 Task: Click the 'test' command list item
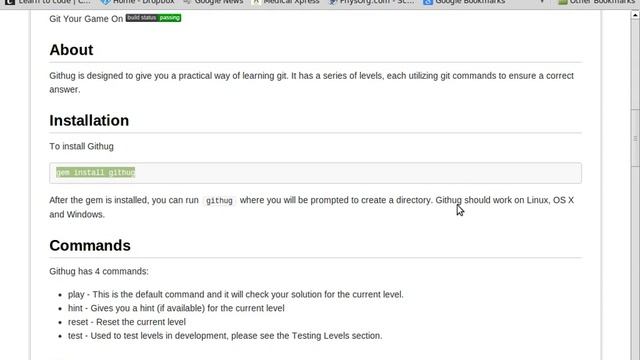pos(225,336)
